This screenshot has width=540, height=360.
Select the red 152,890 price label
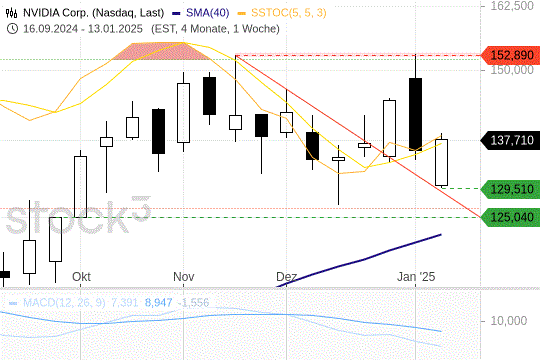pyautogui.click(x=510, y=55)
